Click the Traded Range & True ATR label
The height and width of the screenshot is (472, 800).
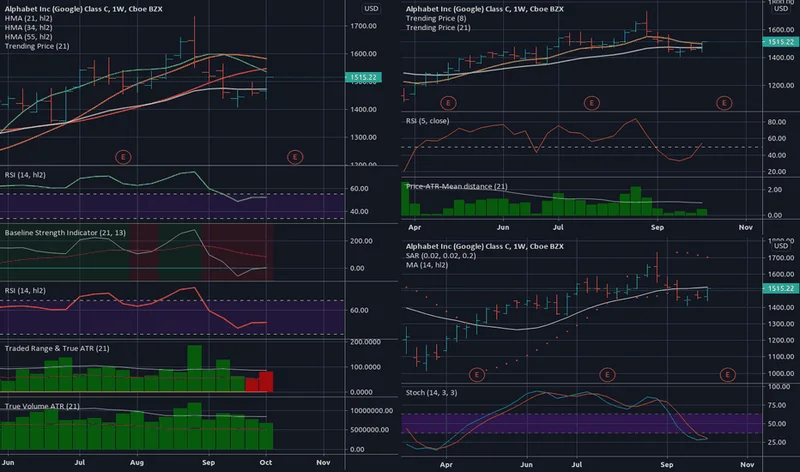pos(57,347)
